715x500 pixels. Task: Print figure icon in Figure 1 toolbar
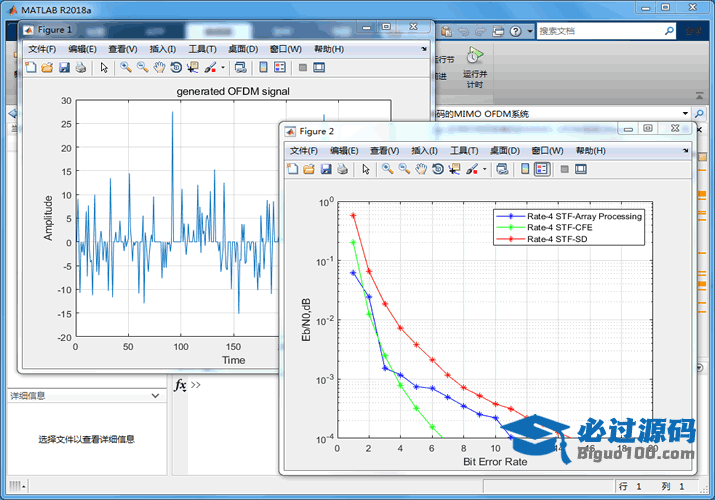click(x=81, y=68)
